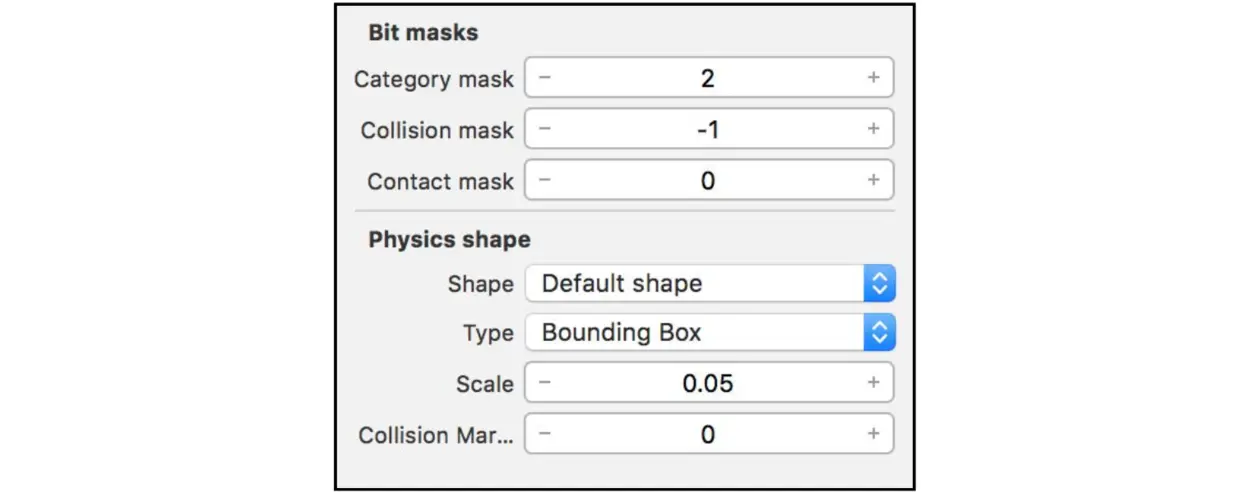Viewport: 1240px width, 493px height.
Task: Decrease the Collision Margin value
Action: [545, 434]
